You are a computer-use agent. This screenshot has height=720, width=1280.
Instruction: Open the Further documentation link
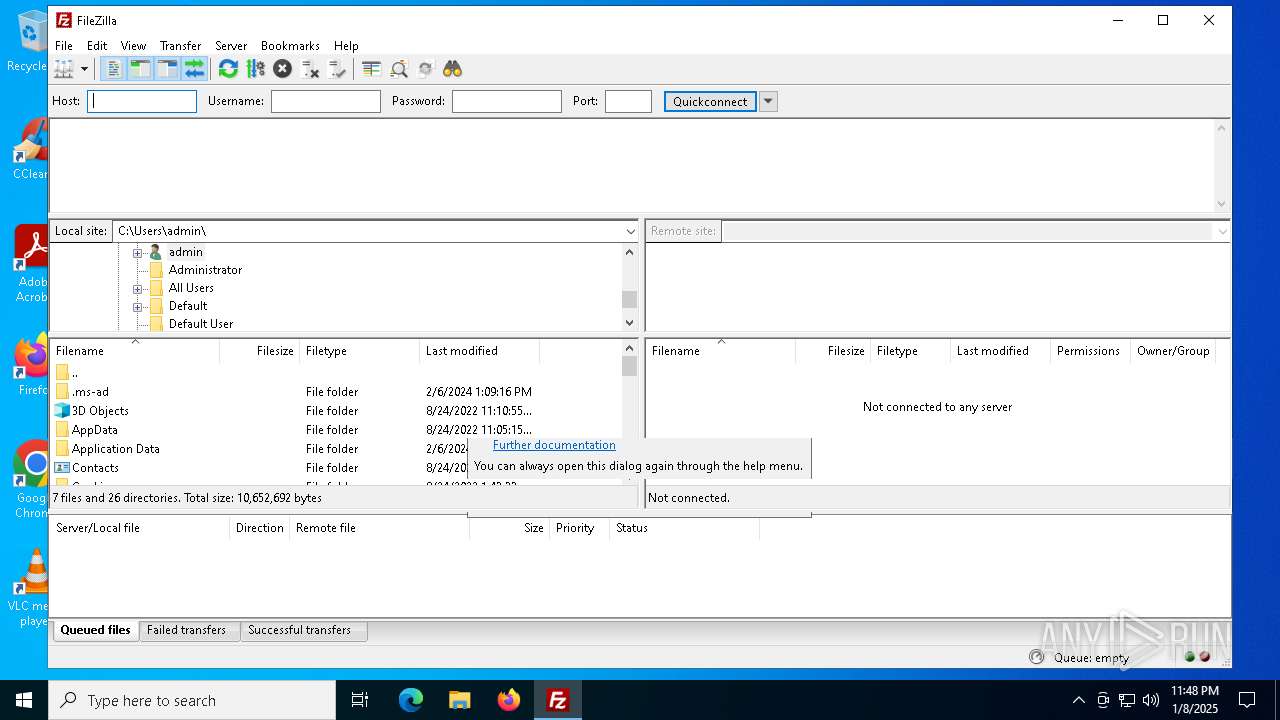click(554, 445)
